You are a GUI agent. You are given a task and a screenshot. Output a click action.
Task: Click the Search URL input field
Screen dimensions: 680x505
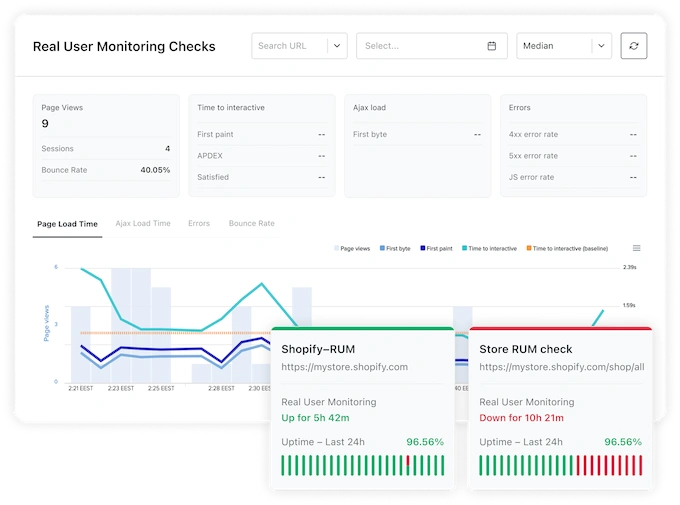299,46
